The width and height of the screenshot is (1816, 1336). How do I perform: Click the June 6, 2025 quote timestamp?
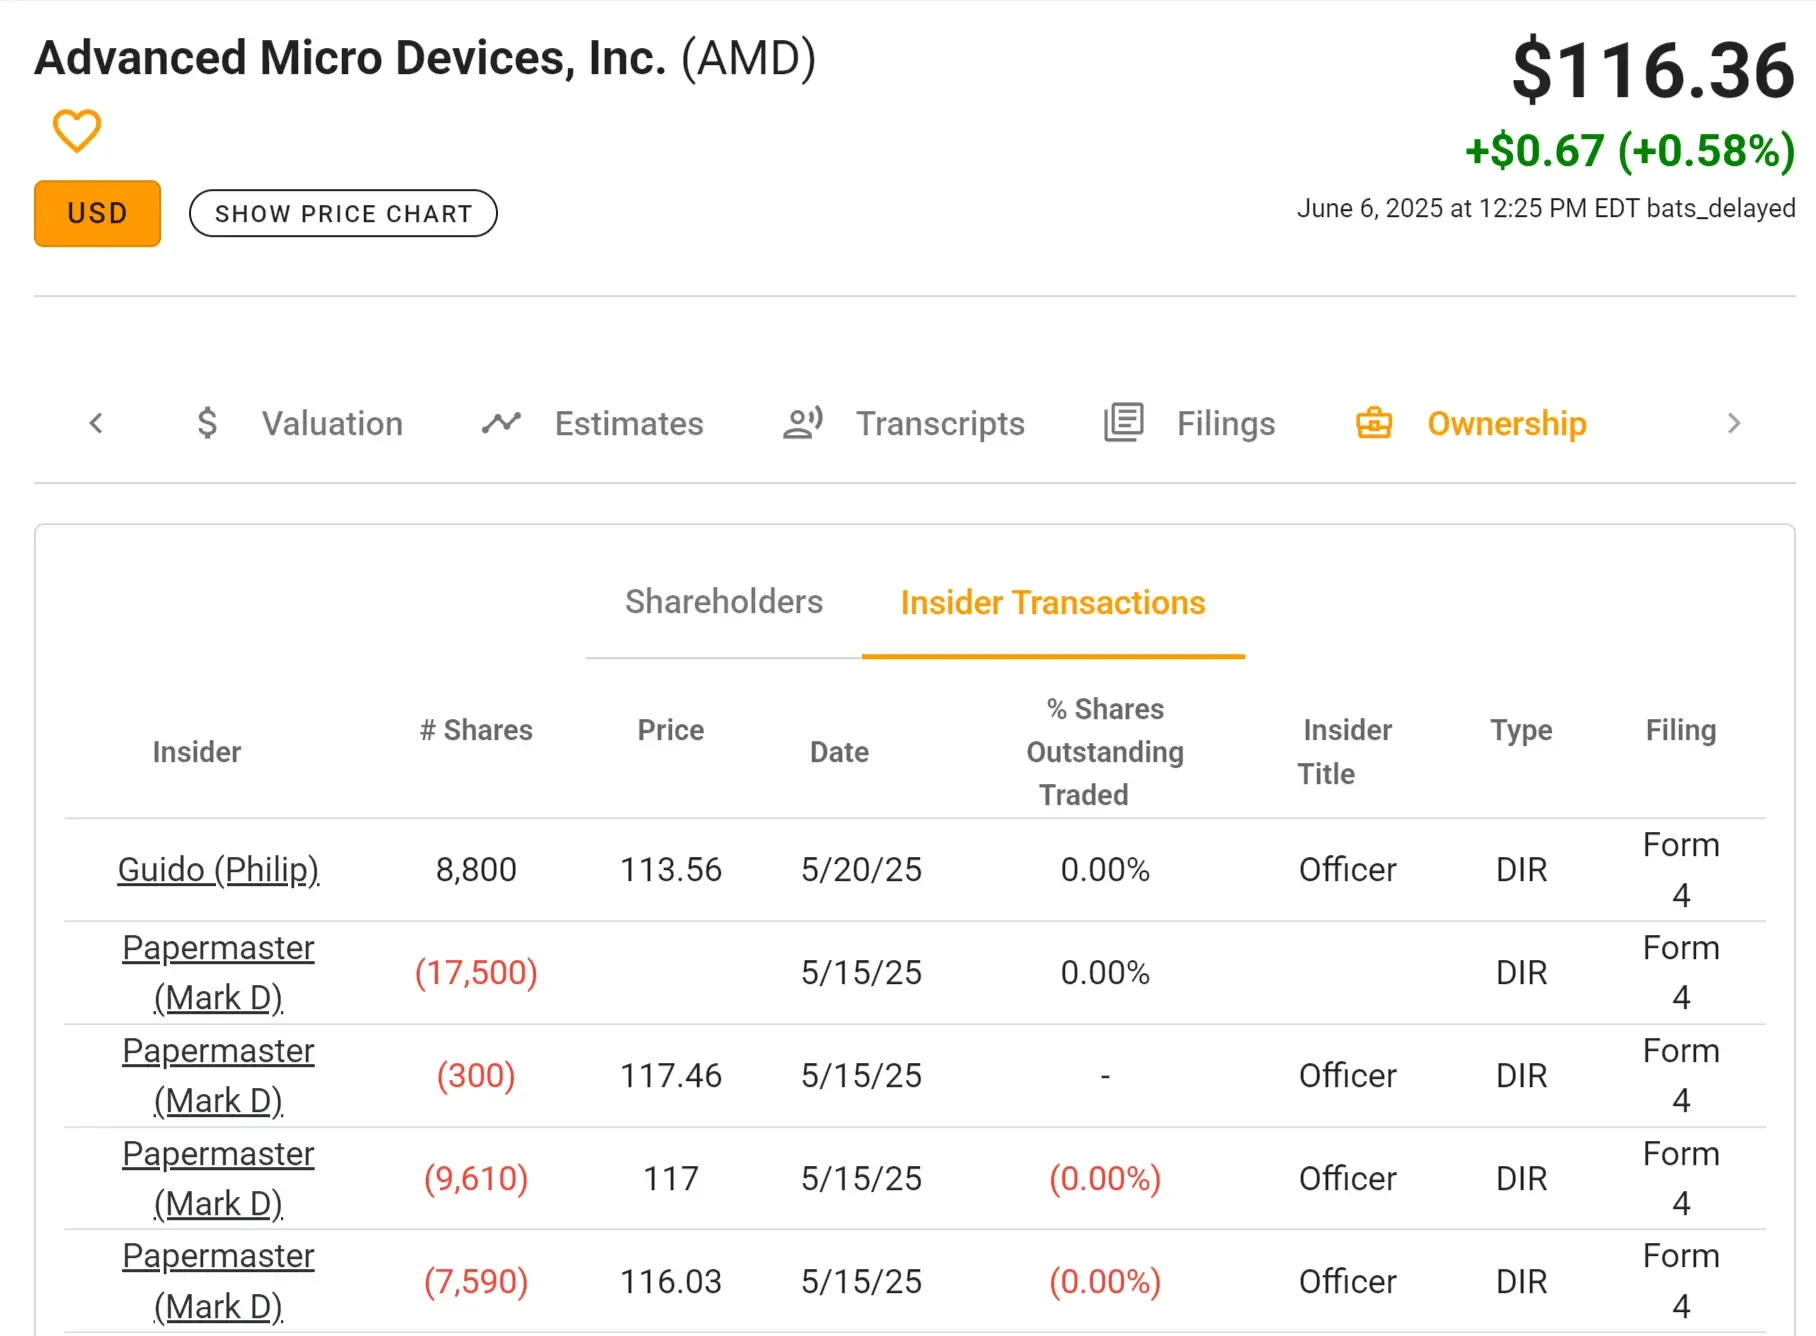coord(1546,208)
